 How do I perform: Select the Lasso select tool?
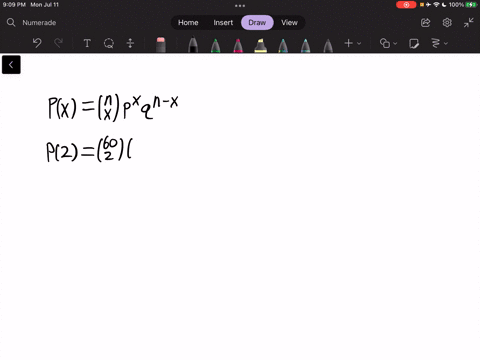(109, 43)
